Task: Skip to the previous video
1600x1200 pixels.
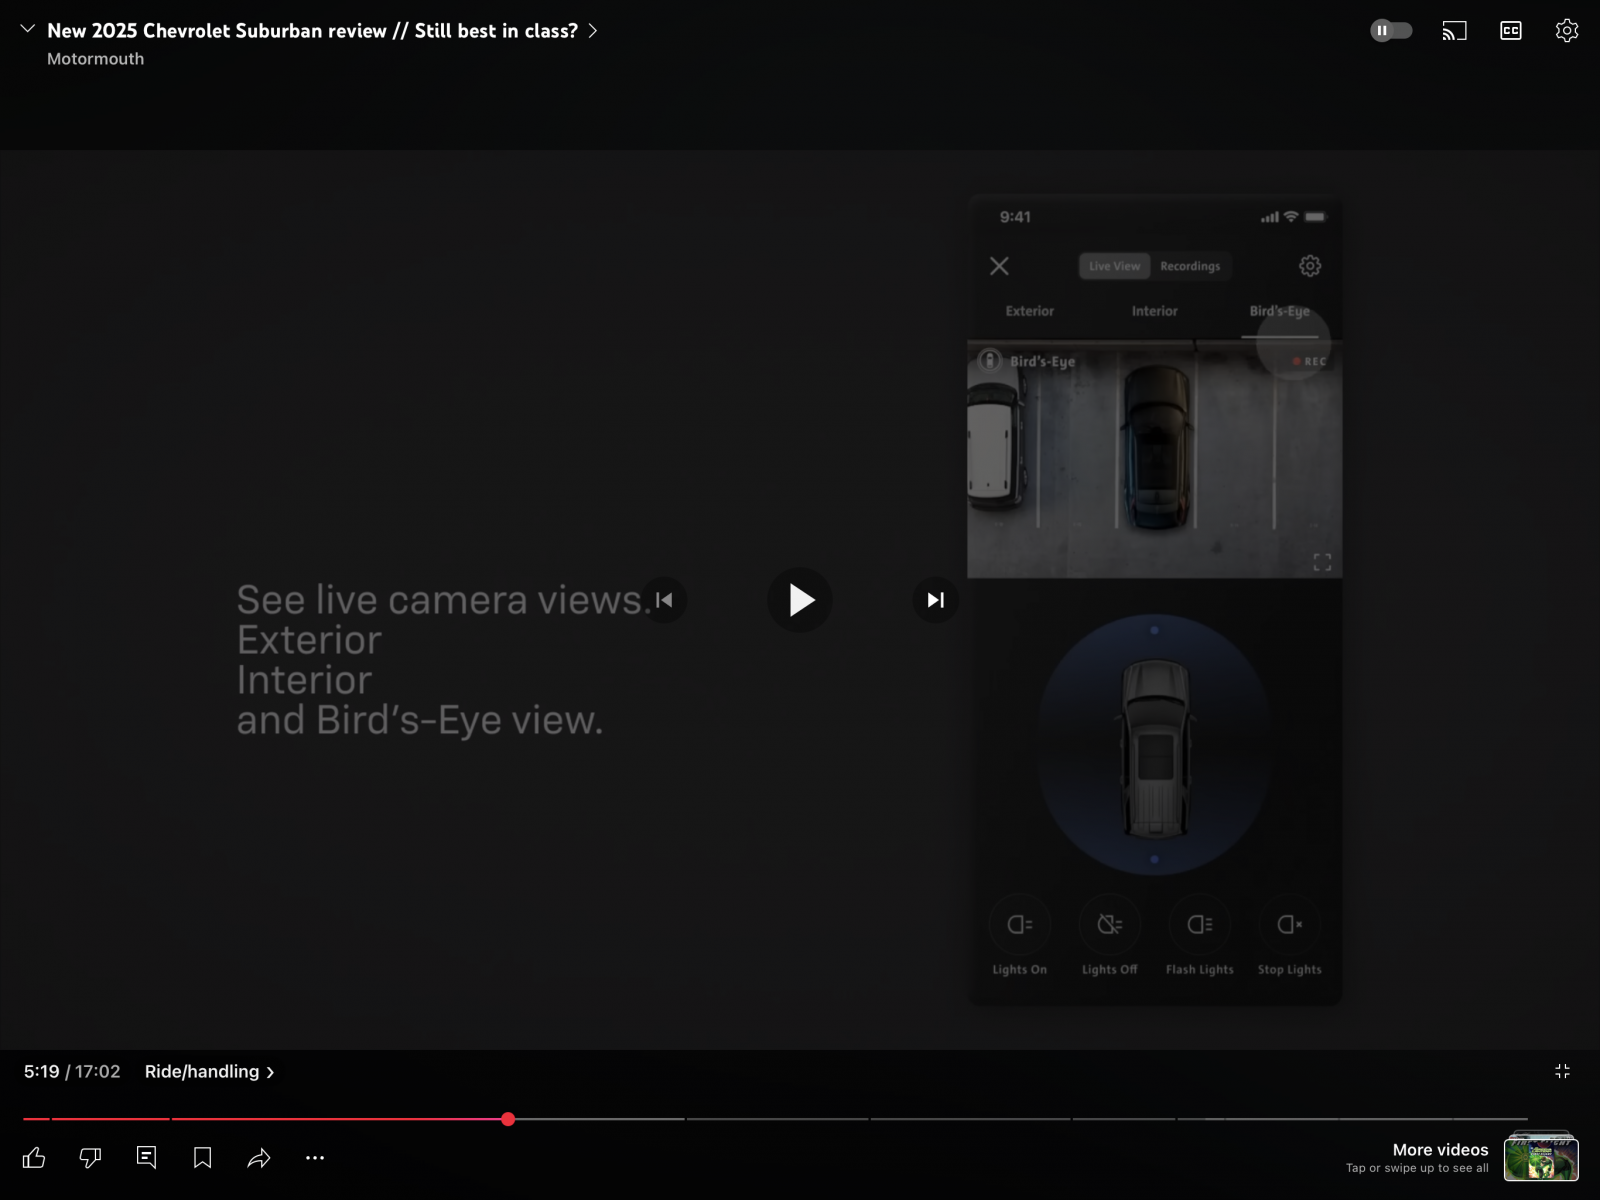Action: 664,600
